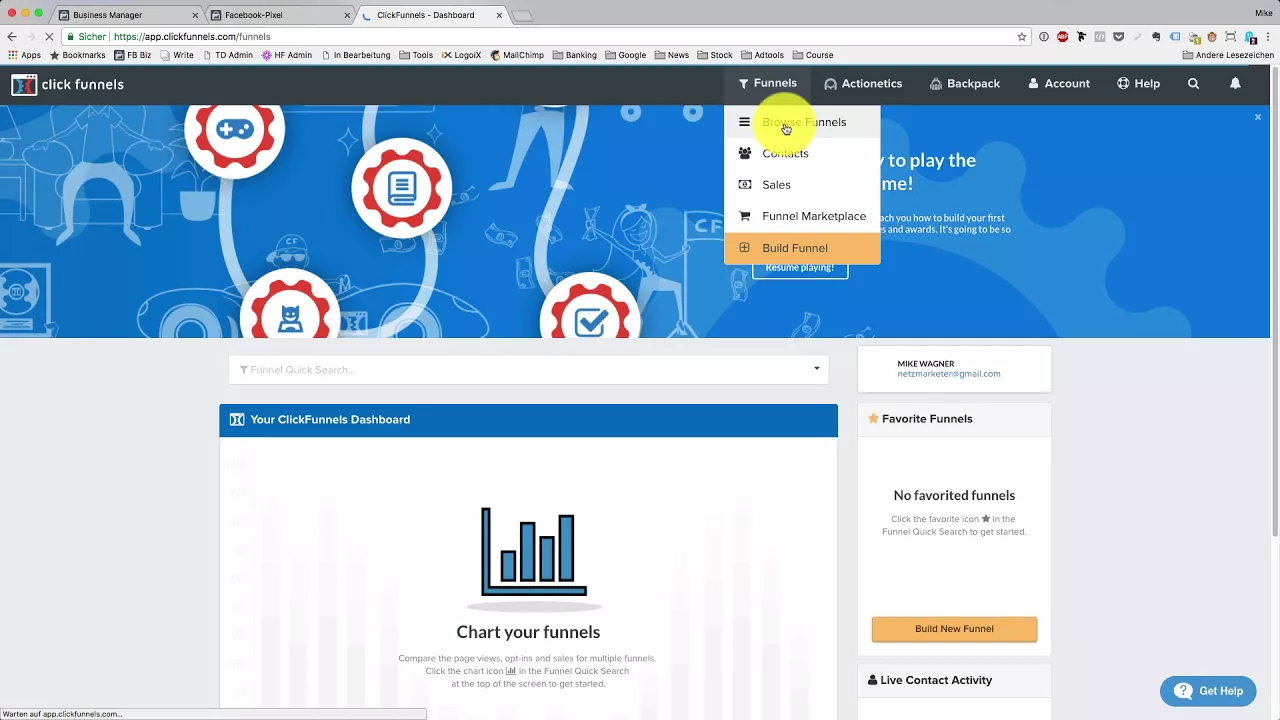Screen dimensions: 1280x720
Task: Open the Banking bookmark folder
Action: click(x=575, y=55)
